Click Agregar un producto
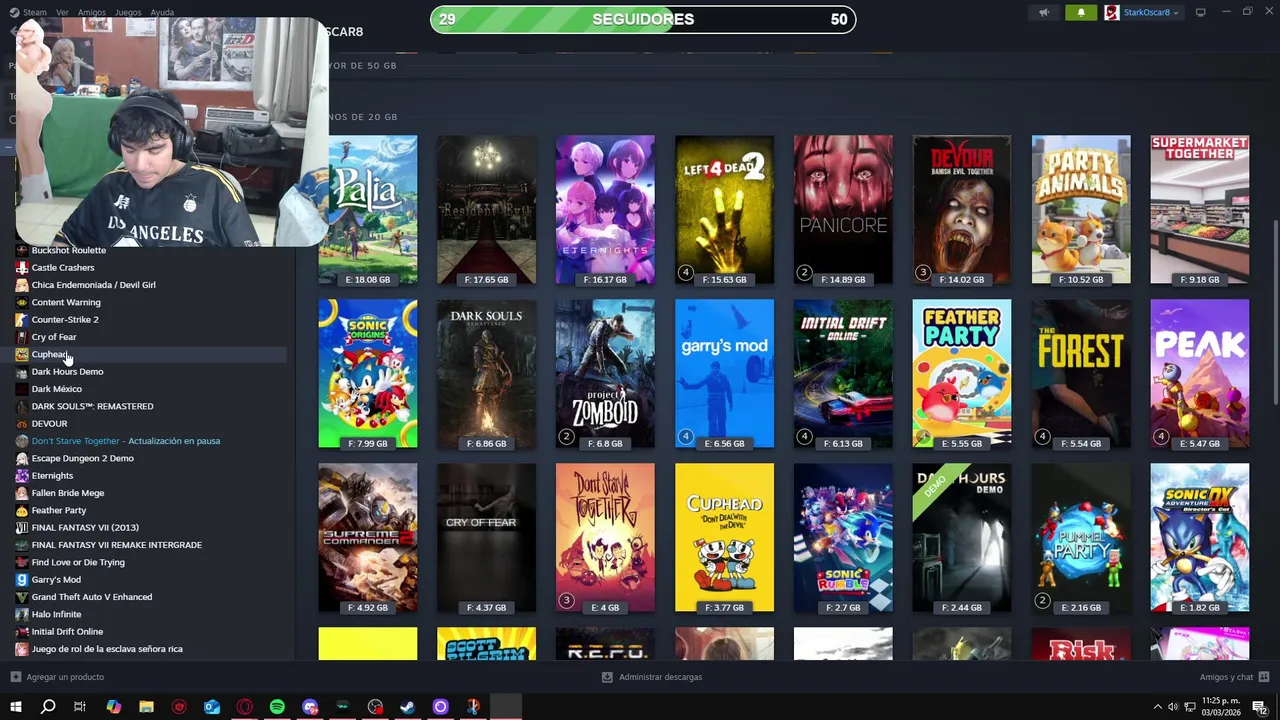Image resolution: width=1280 pixels, height=720 pixels. pyautogui.click(x=65, y=677)
